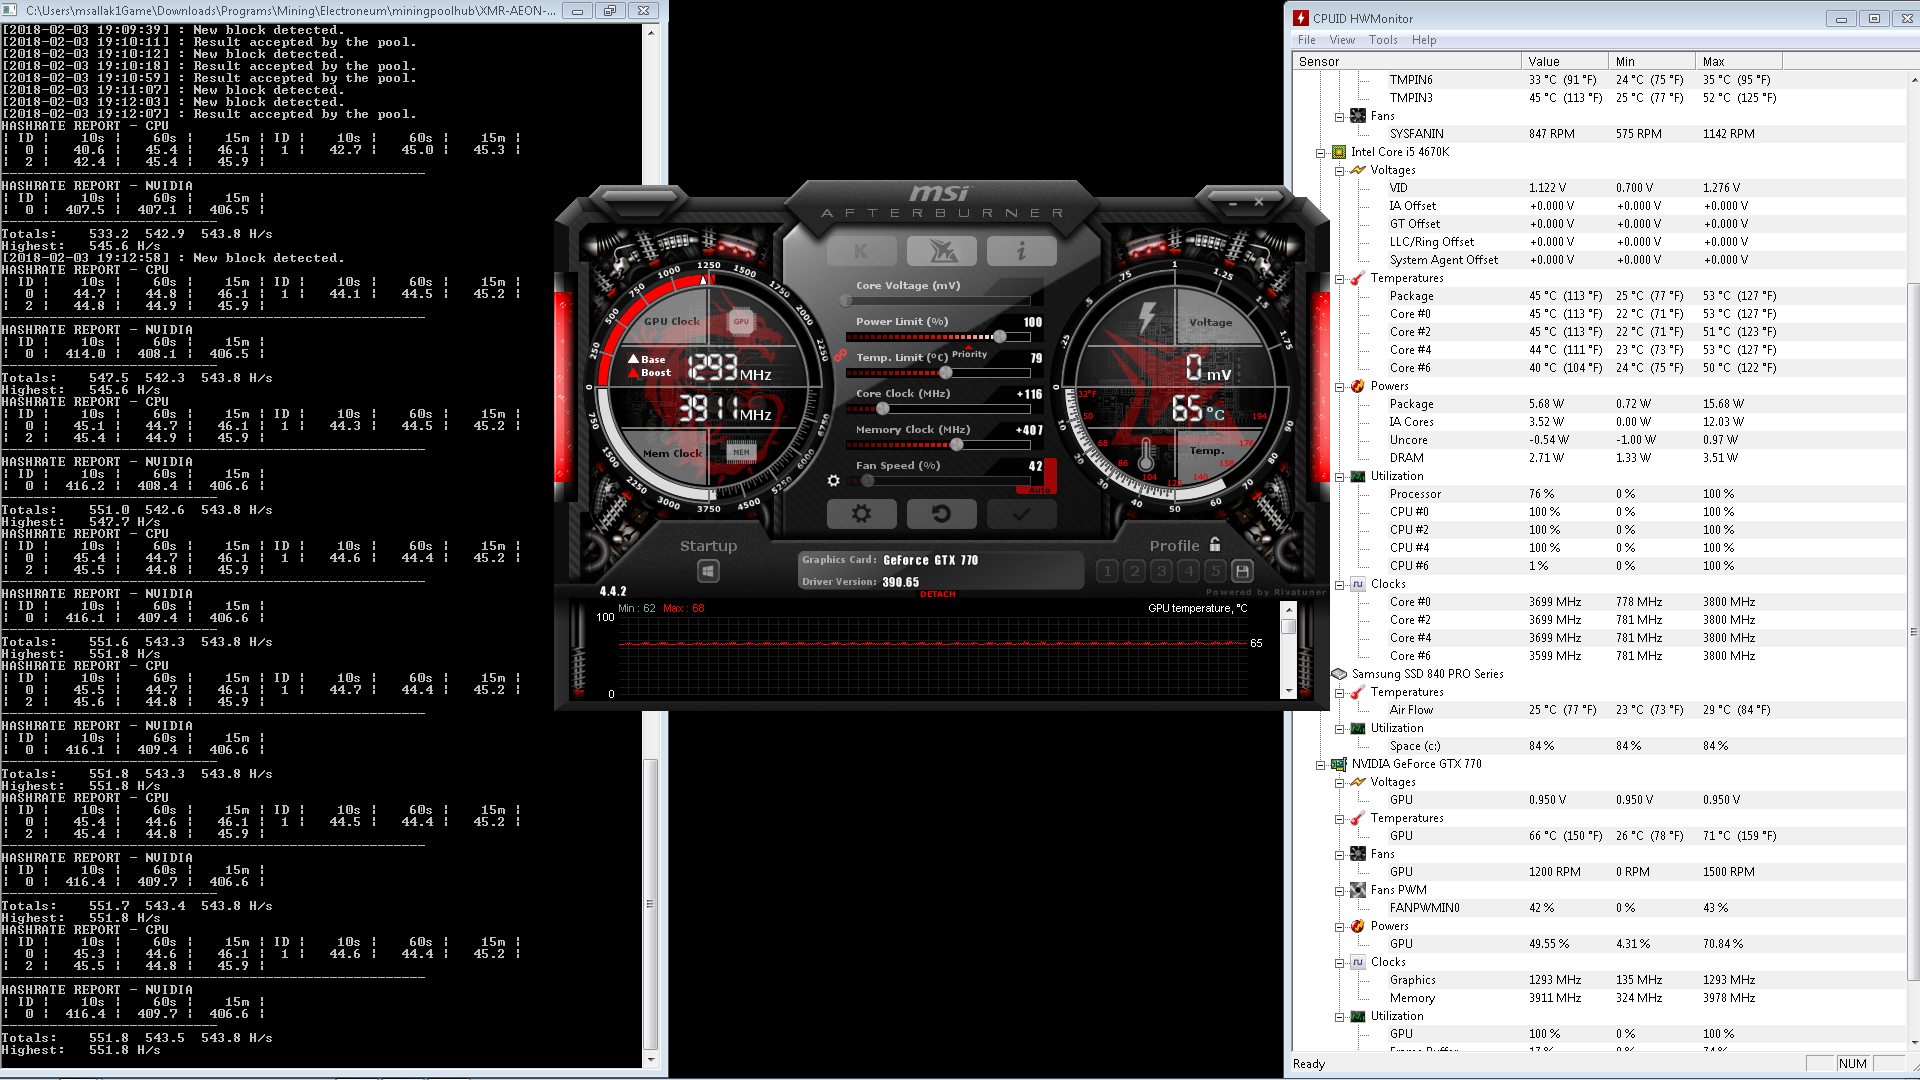Collapse the Intel Core i5 4670K node
The image size is (1920, 1080).
pyautogui.click(x=1320, y=153)
